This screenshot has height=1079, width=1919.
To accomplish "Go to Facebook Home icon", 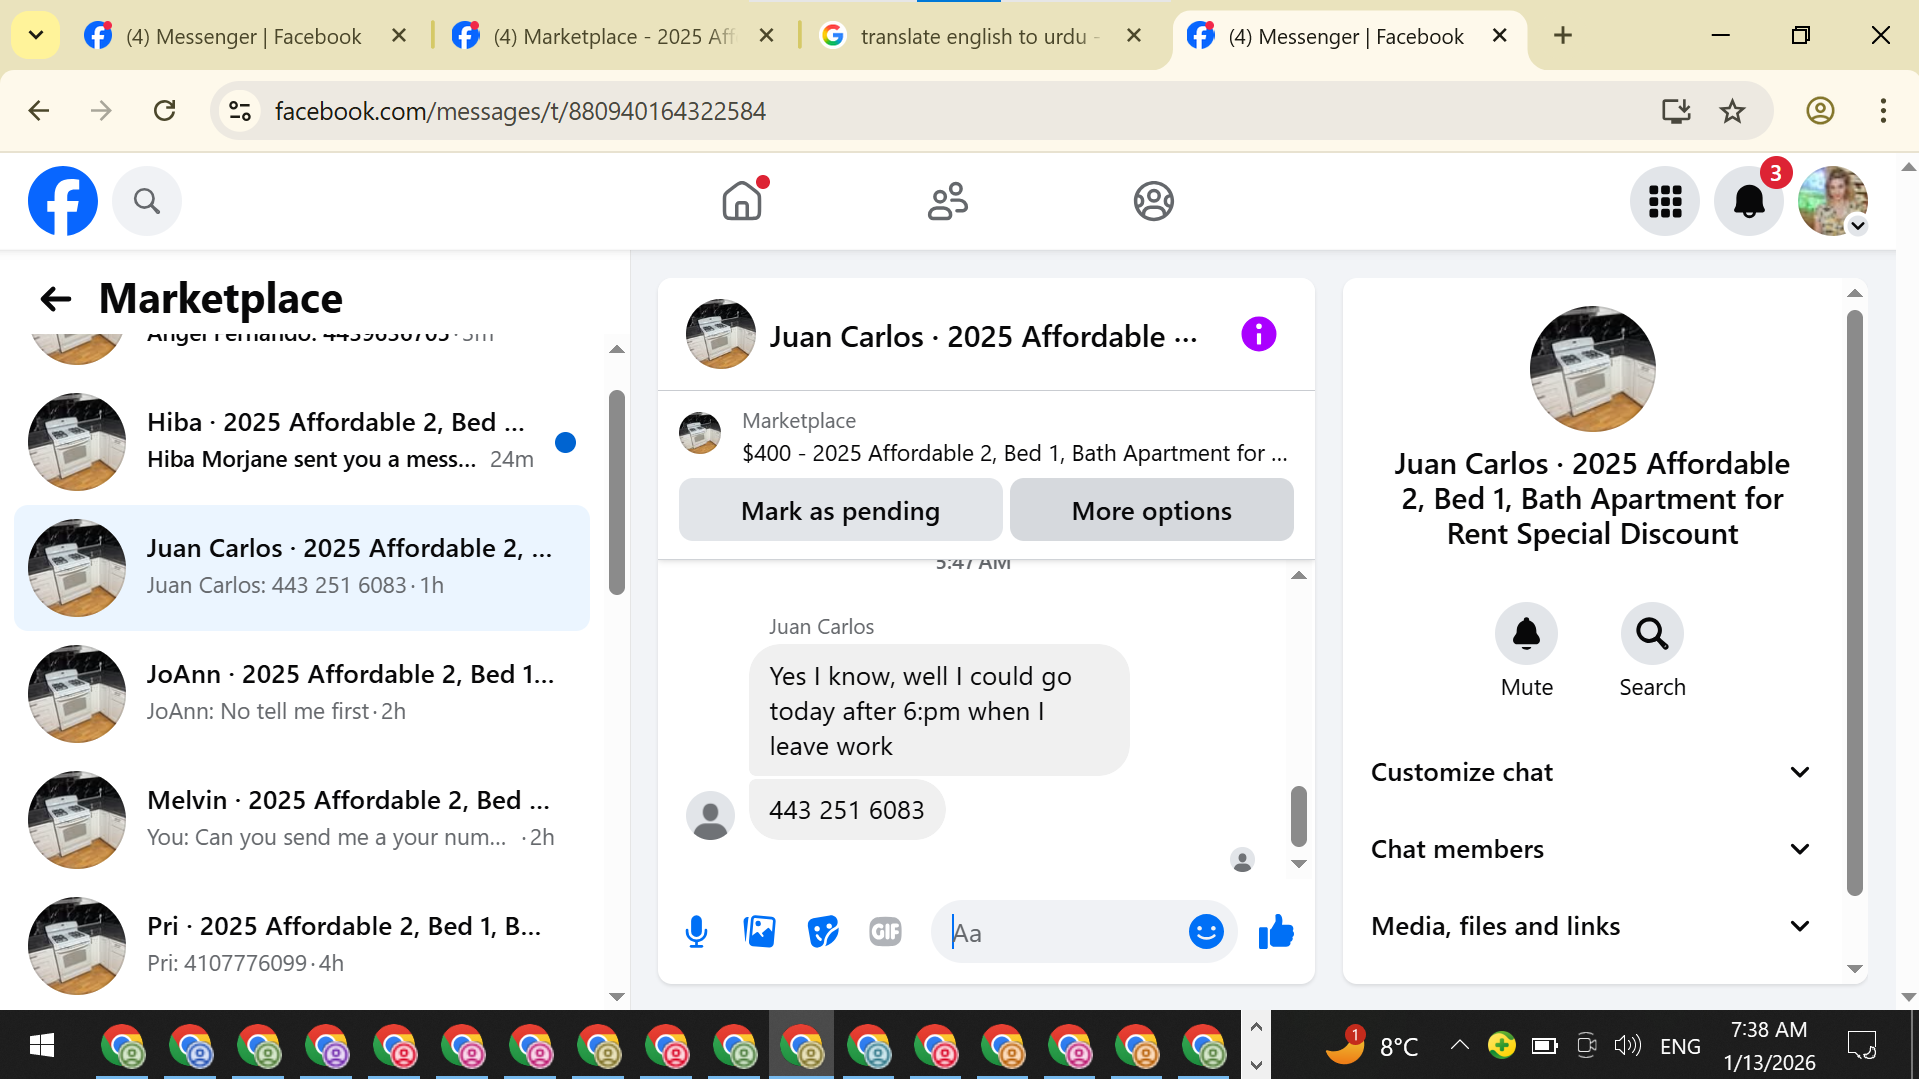I will pos(742,201).
